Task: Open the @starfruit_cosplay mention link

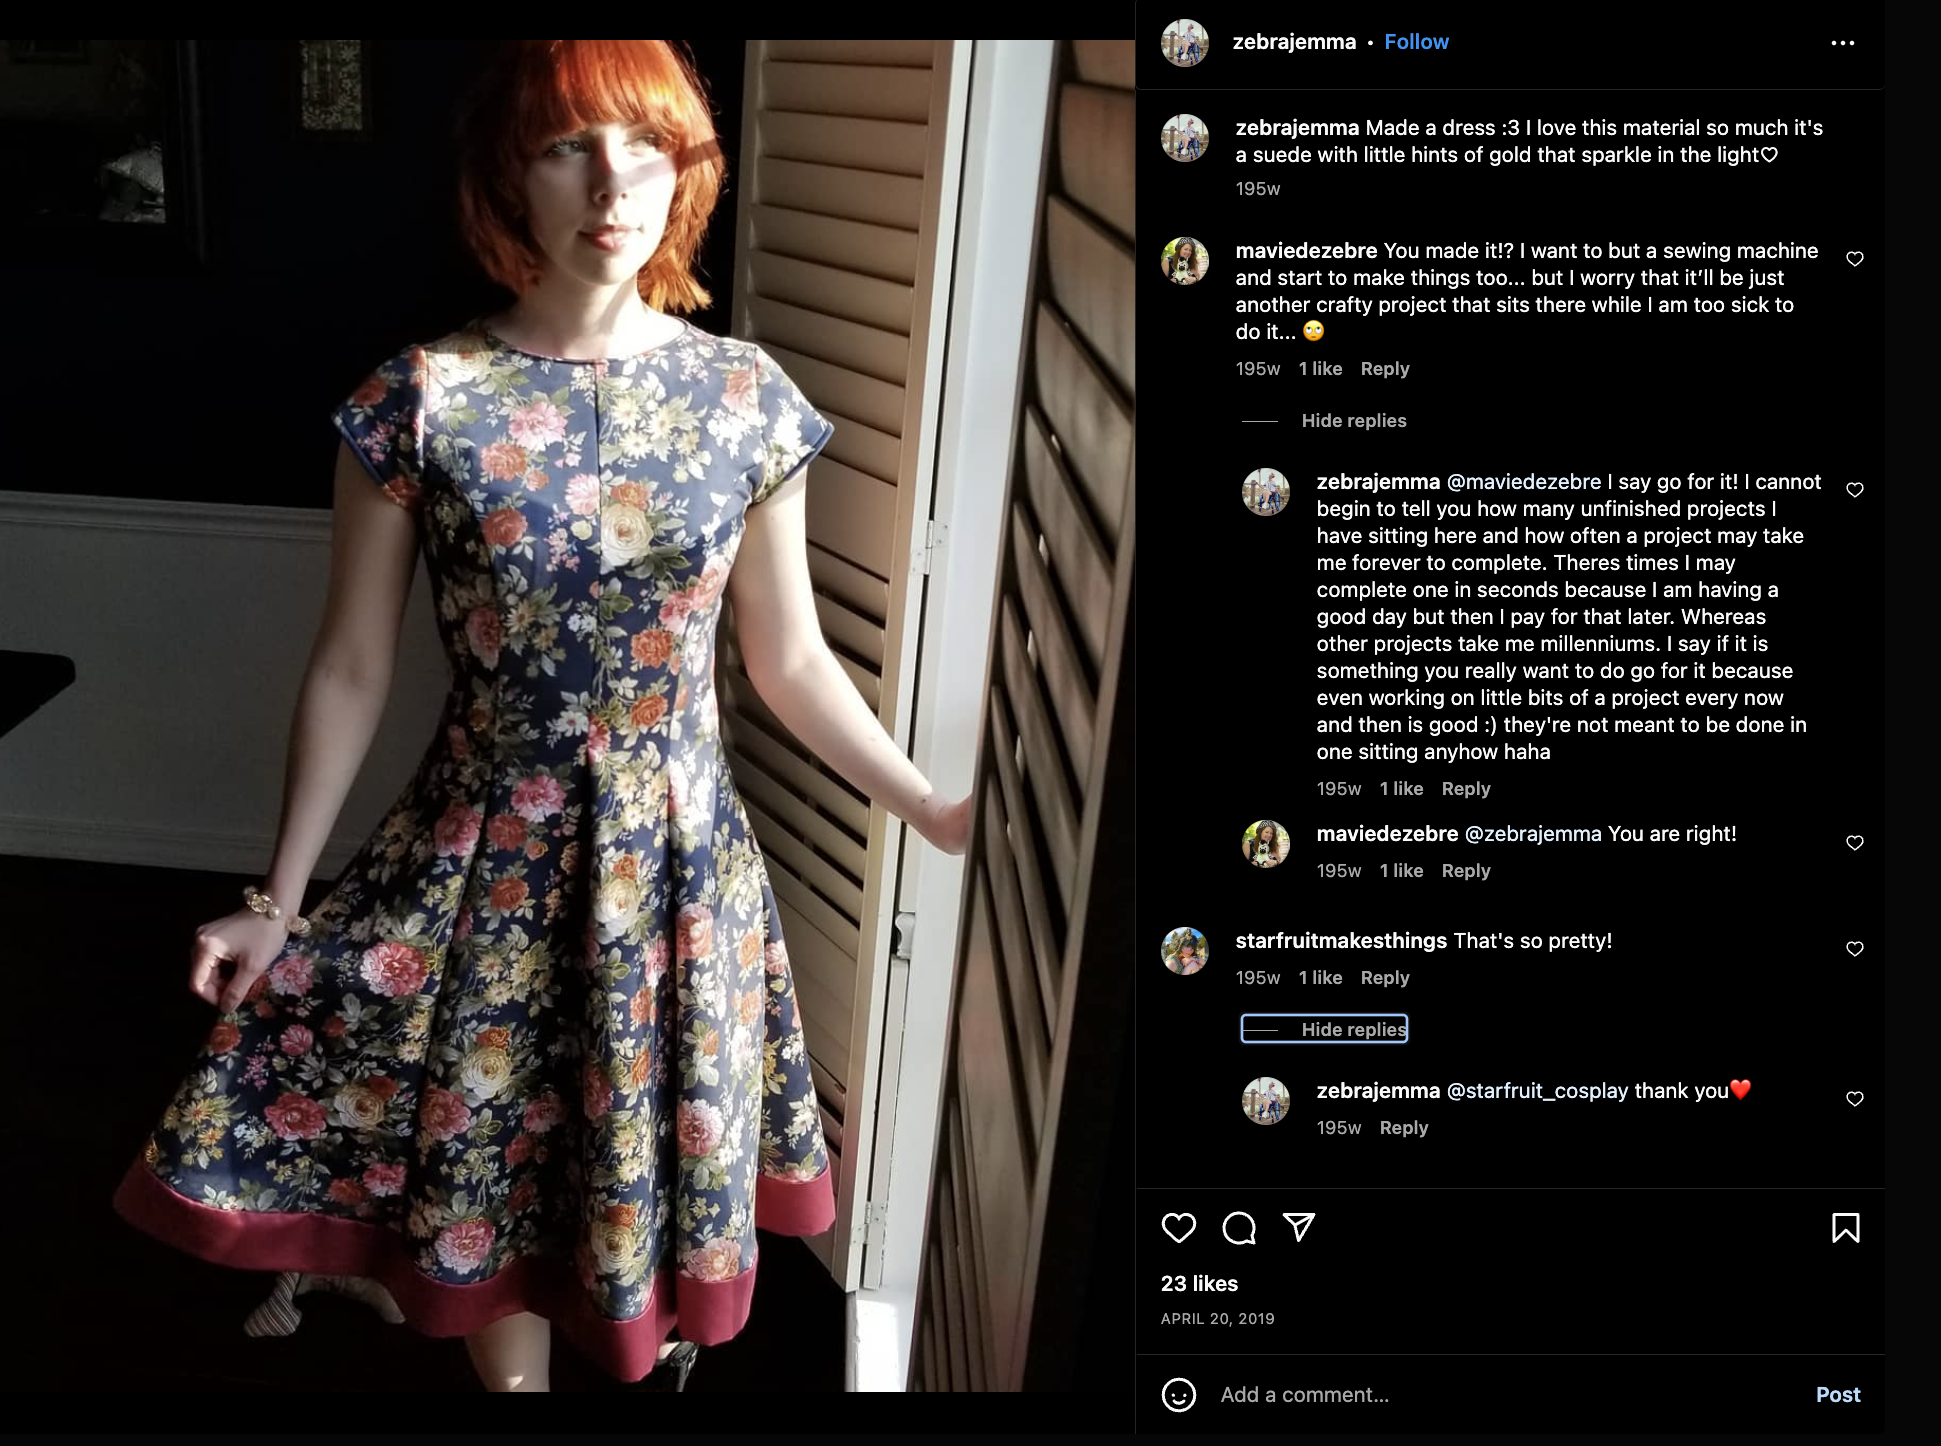Action: 1537,1091
